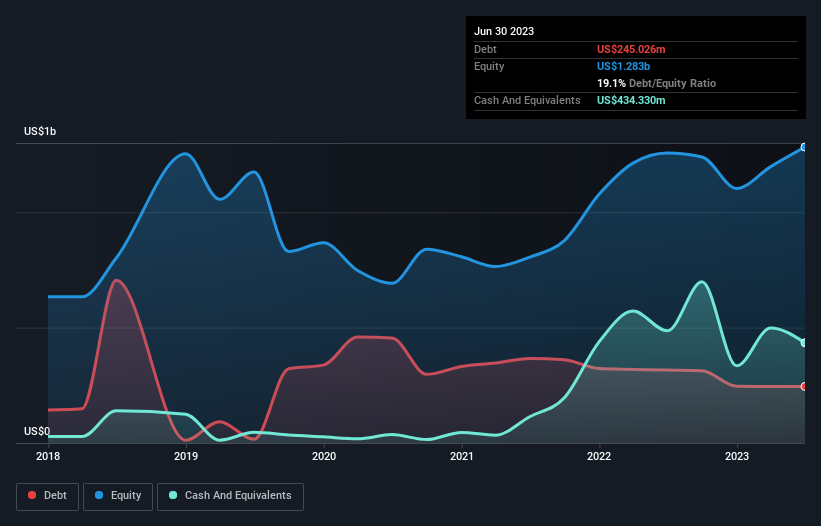The height and width of the screenshot is (526, 821).
Task: Click the US$245.026m debt value
Action: click(x=631, y=49)
